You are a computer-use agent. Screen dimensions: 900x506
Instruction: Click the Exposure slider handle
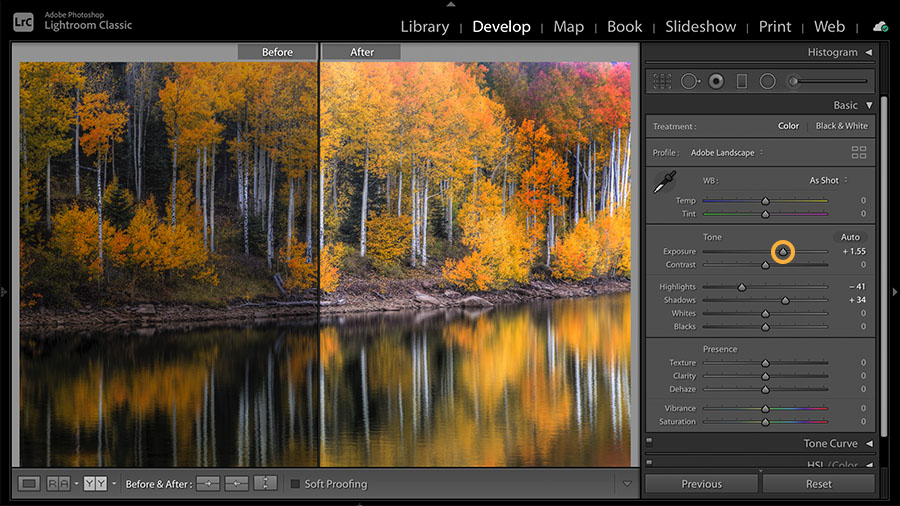[783, 252]
